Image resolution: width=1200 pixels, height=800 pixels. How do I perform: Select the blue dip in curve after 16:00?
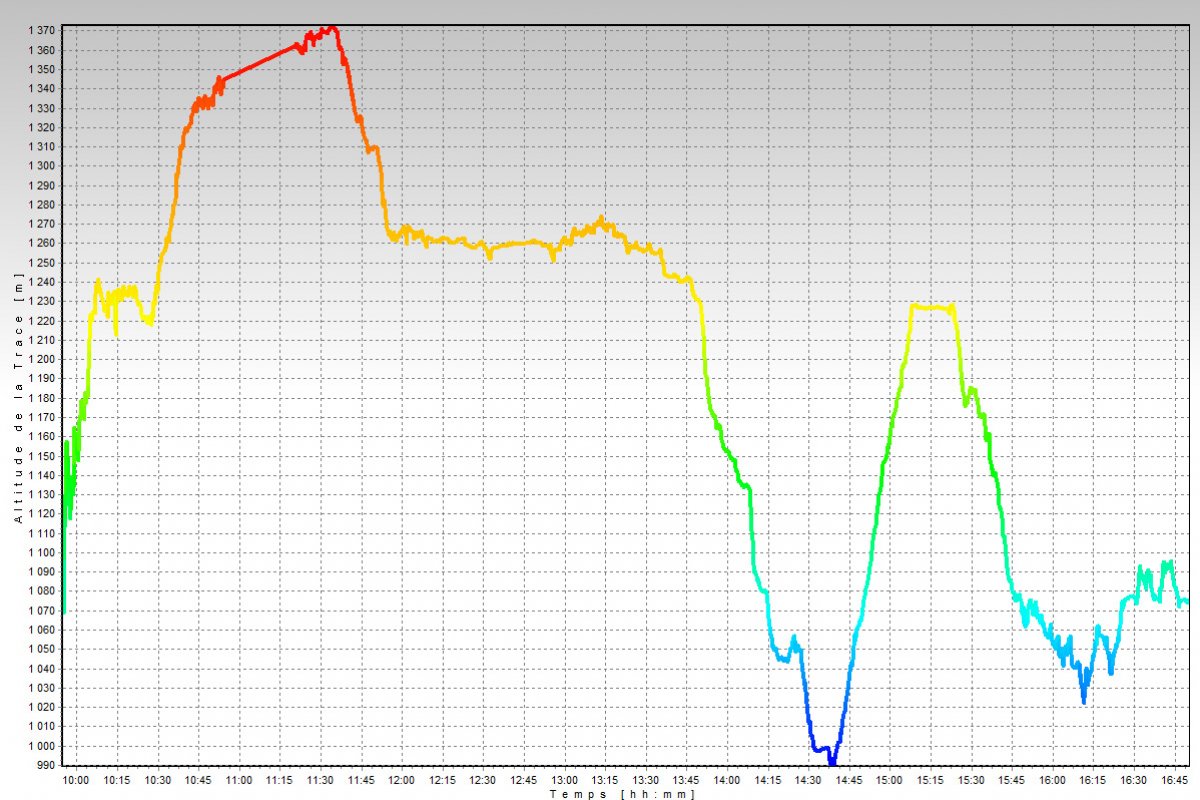[x=1084, y=698]
